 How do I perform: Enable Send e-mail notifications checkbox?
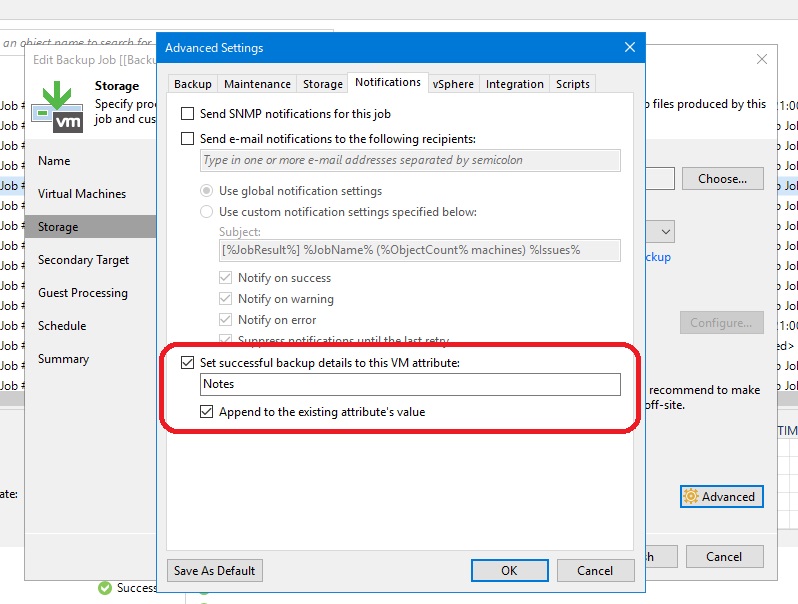pos(187,138)
